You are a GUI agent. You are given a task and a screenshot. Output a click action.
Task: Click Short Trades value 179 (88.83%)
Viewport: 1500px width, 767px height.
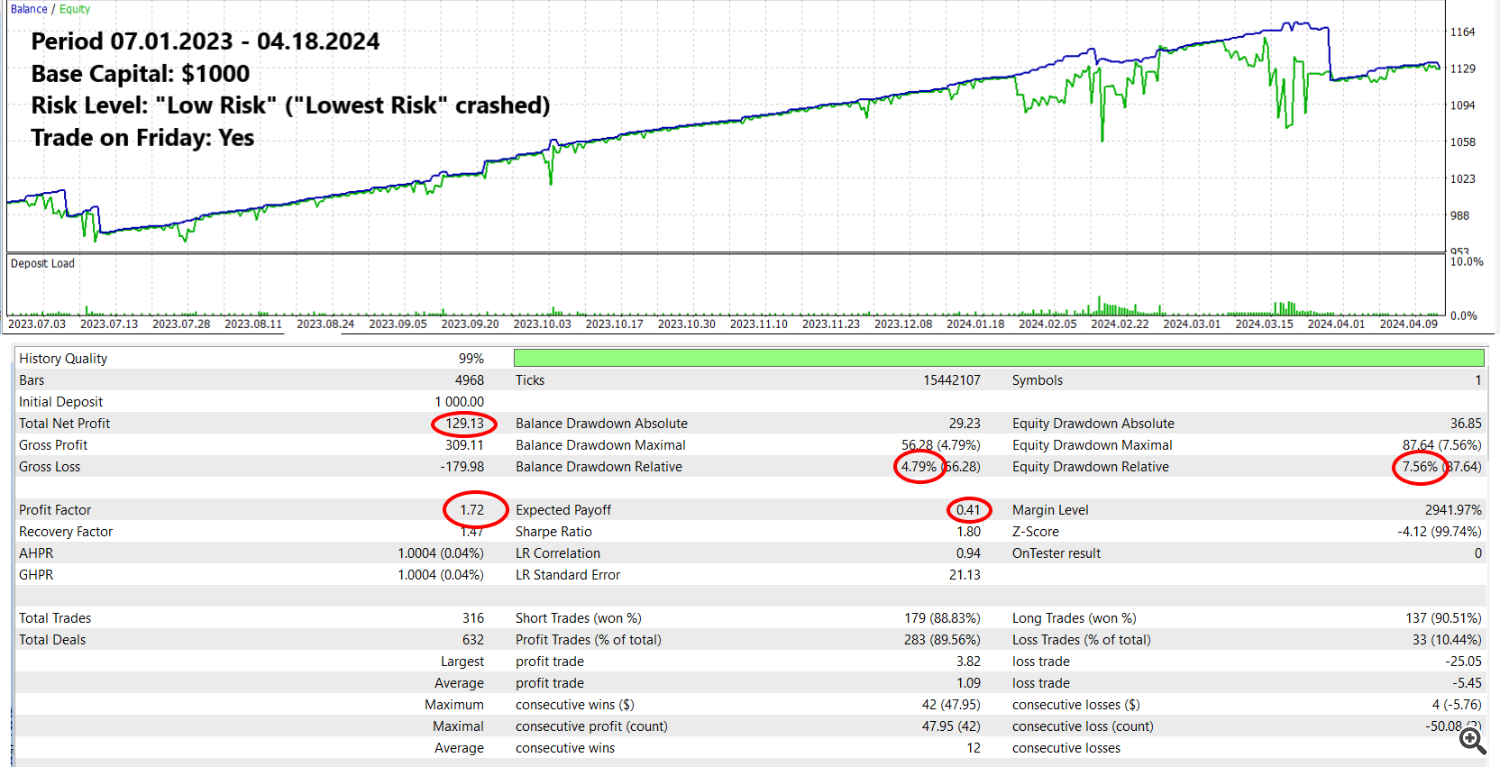[x=942, y=619]
